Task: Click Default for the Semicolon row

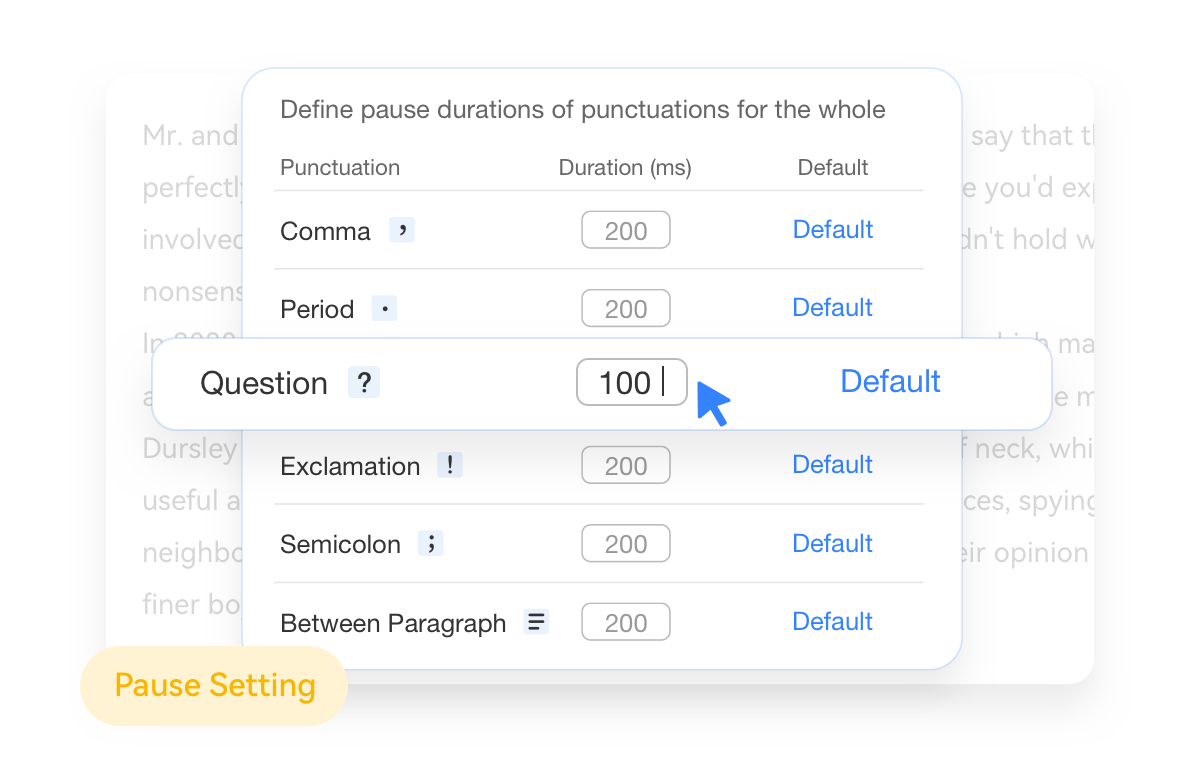Action: pos(832,543)
